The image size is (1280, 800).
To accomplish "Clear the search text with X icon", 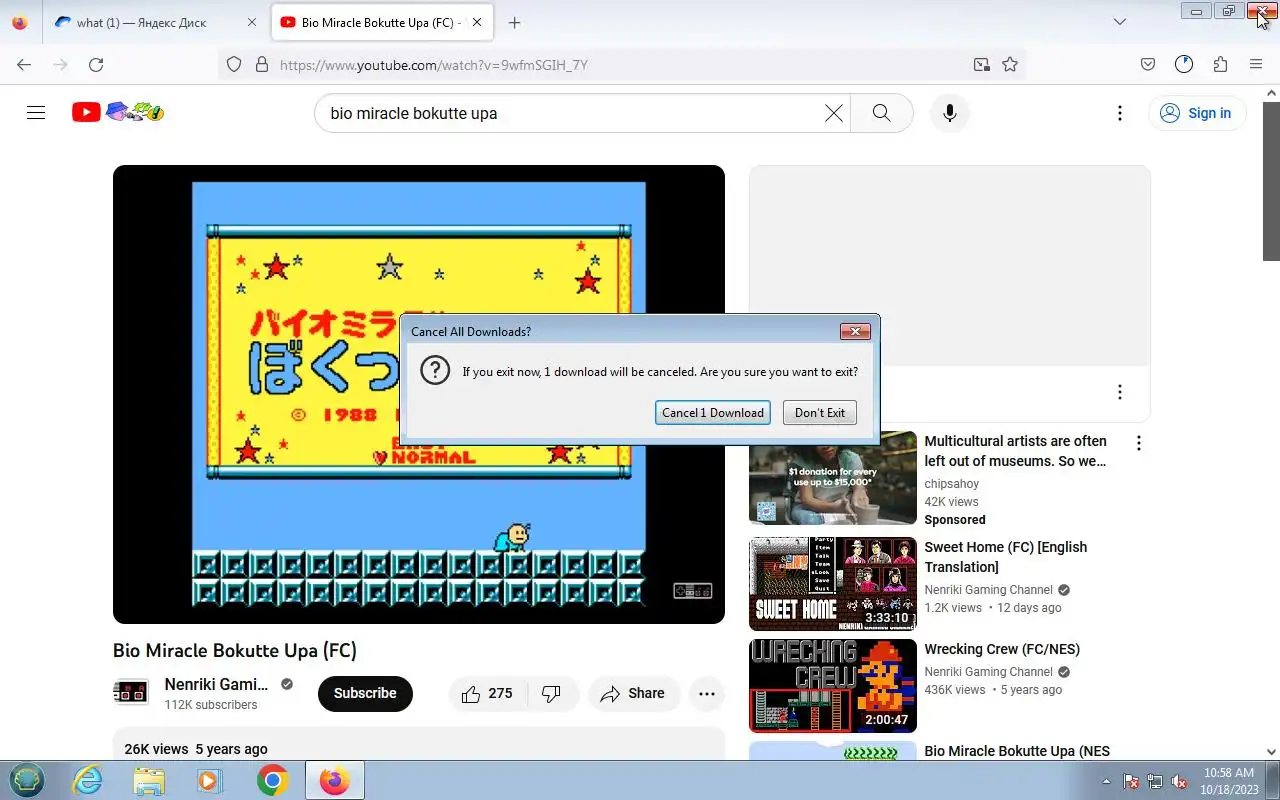I will (x=833, y=113).
